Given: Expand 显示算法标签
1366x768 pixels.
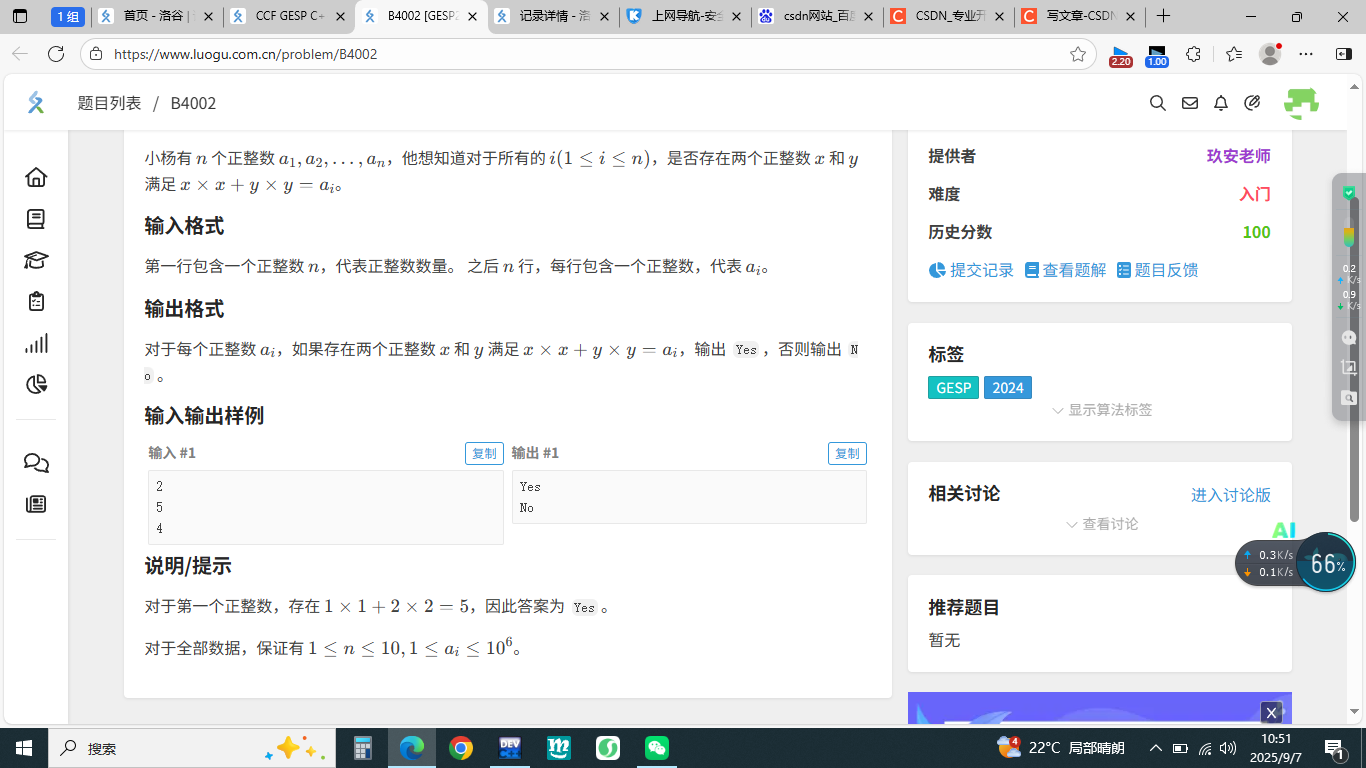Looking at the screenshot, I should pos(1102,410).
